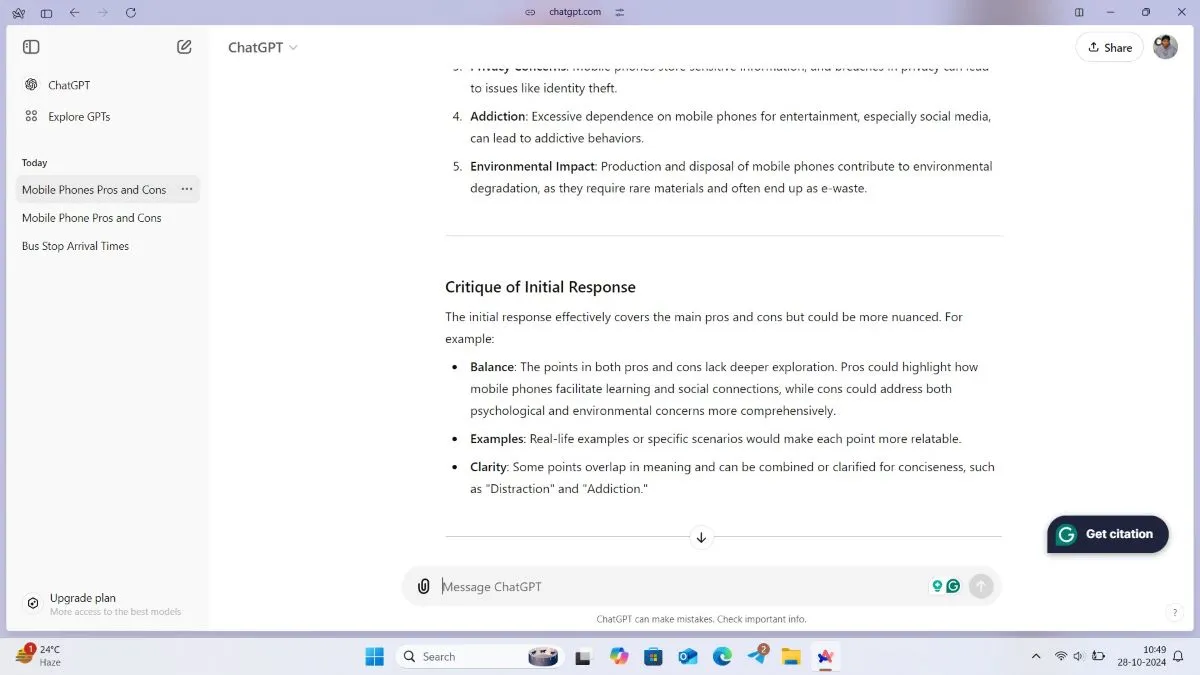Viewport: 1200px width, 675px height.
Task: Open Windows Start menu
Action: [374, 656]
